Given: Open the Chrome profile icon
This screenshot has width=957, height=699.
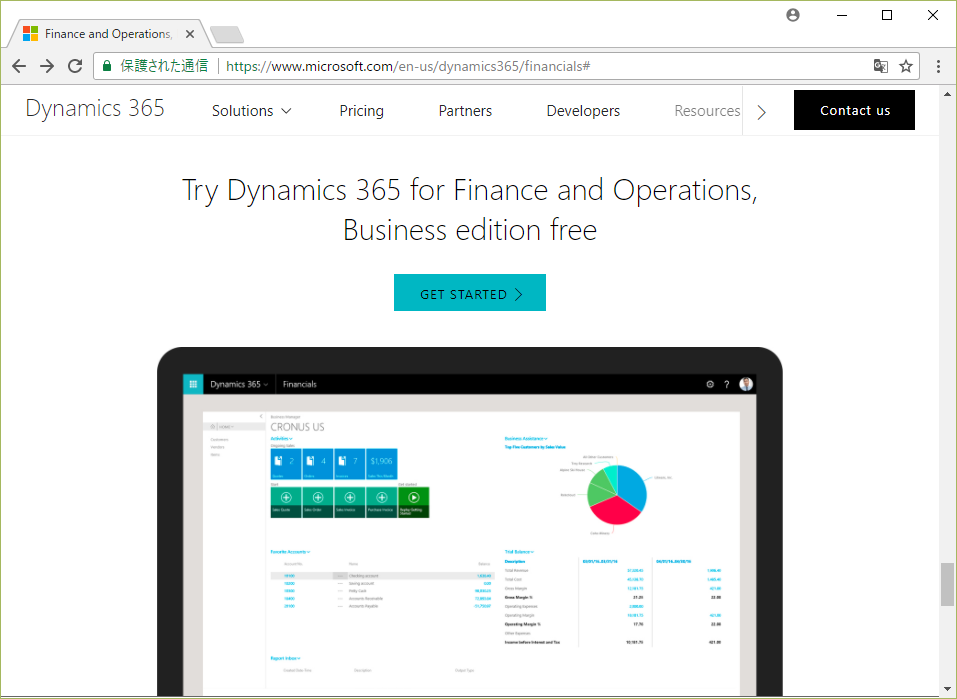Looking at the screenshot, I should tap(793, 15).
